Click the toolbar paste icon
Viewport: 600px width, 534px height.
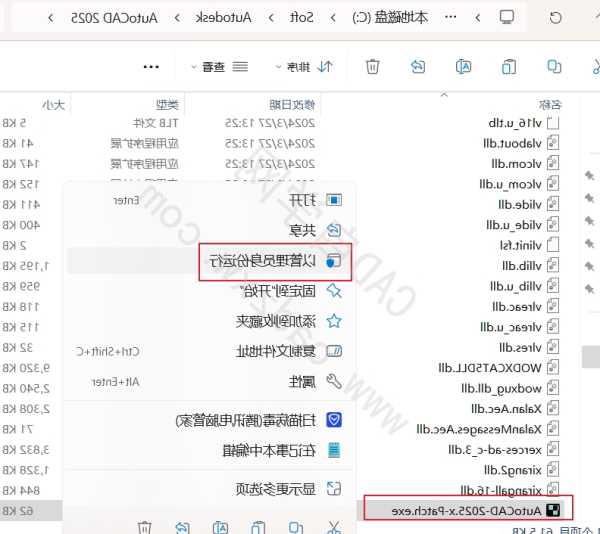(x=509, y=67)
